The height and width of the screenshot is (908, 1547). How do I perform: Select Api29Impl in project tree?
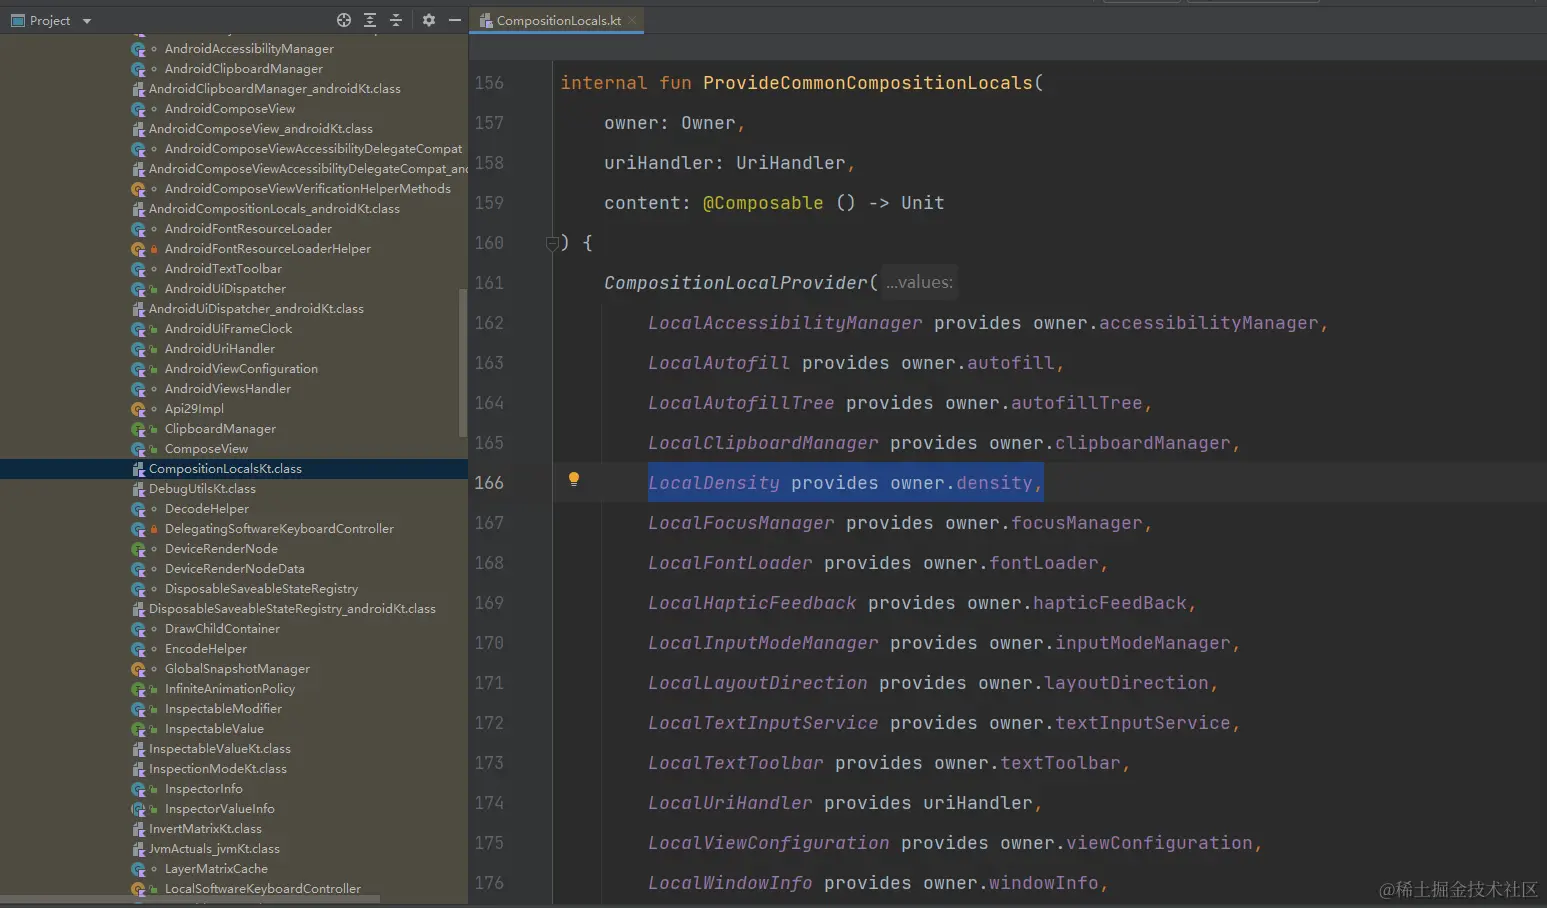(x=194, y=409)
